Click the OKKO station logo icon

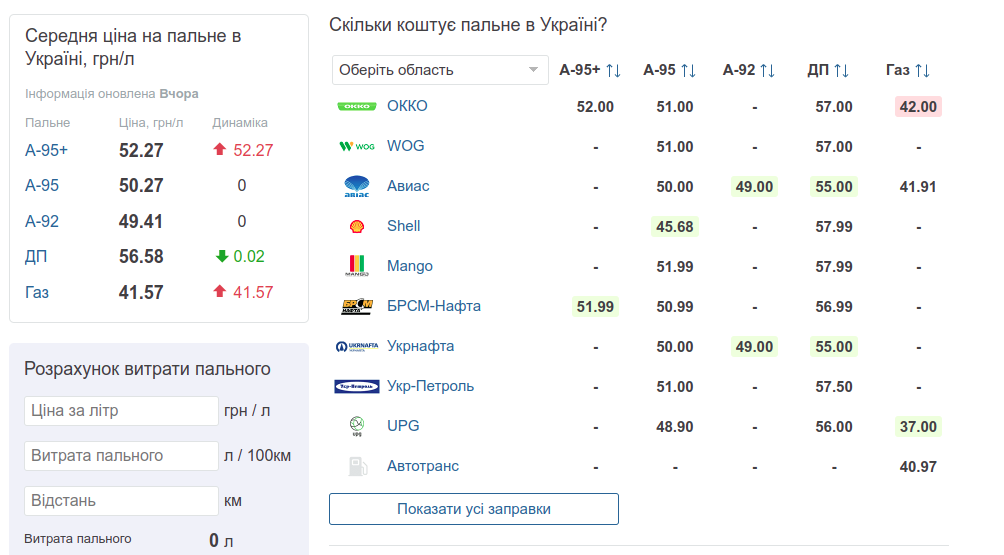356,106
